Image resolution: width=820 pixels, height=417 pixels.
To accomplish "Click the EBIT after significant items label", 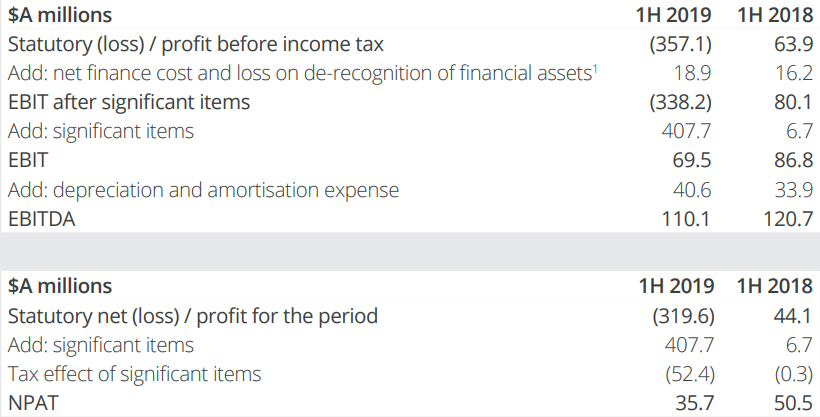I will (x=129, y=102).
